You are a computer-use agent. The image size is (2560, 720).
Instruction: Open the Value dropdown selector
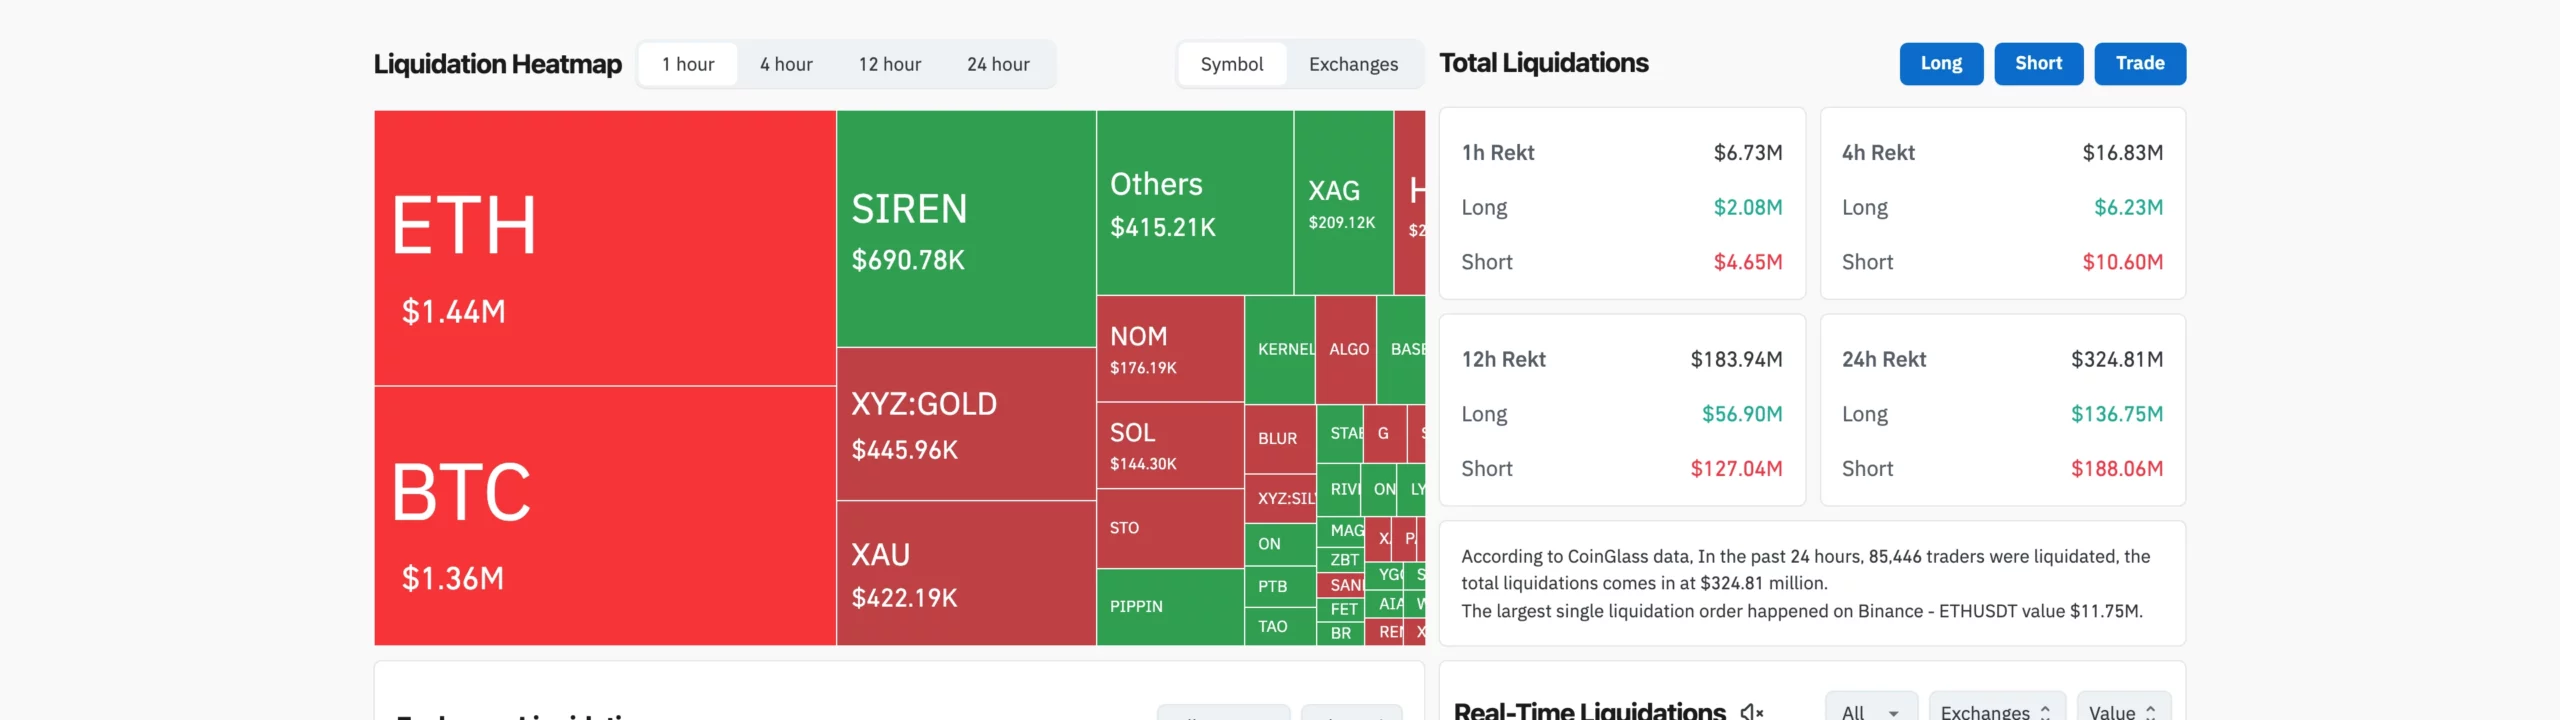pyautogui.click(x=2123, y=710)
